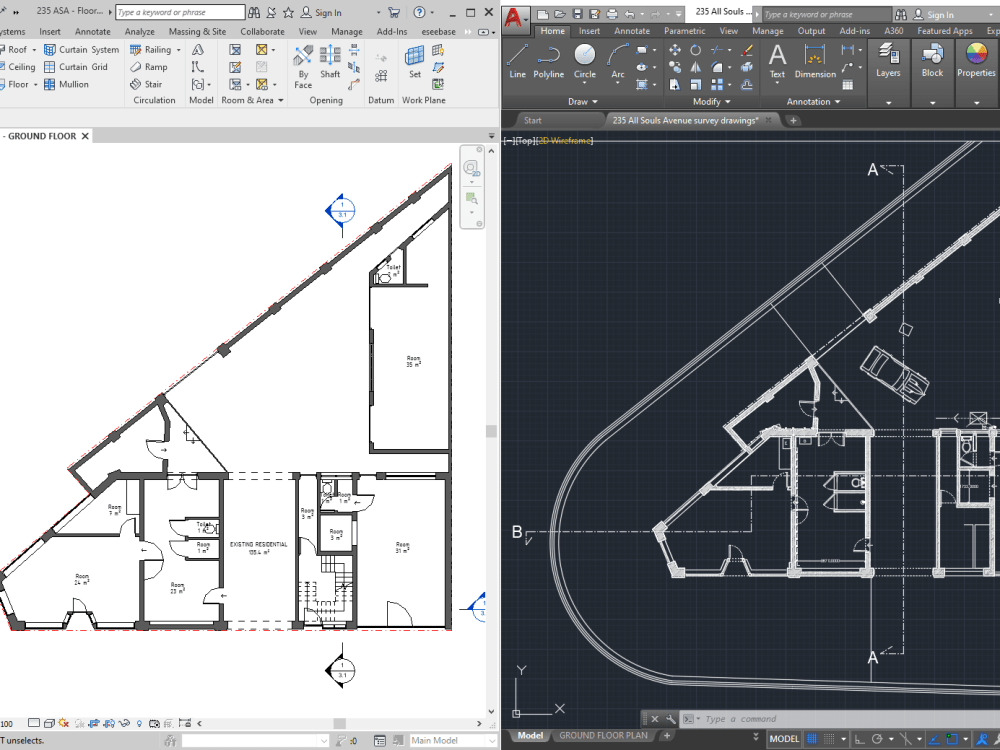Close the GROUND FLOOR view tab in Revit
Screen dimensions: 1000x750
click(x=85, y=136)
